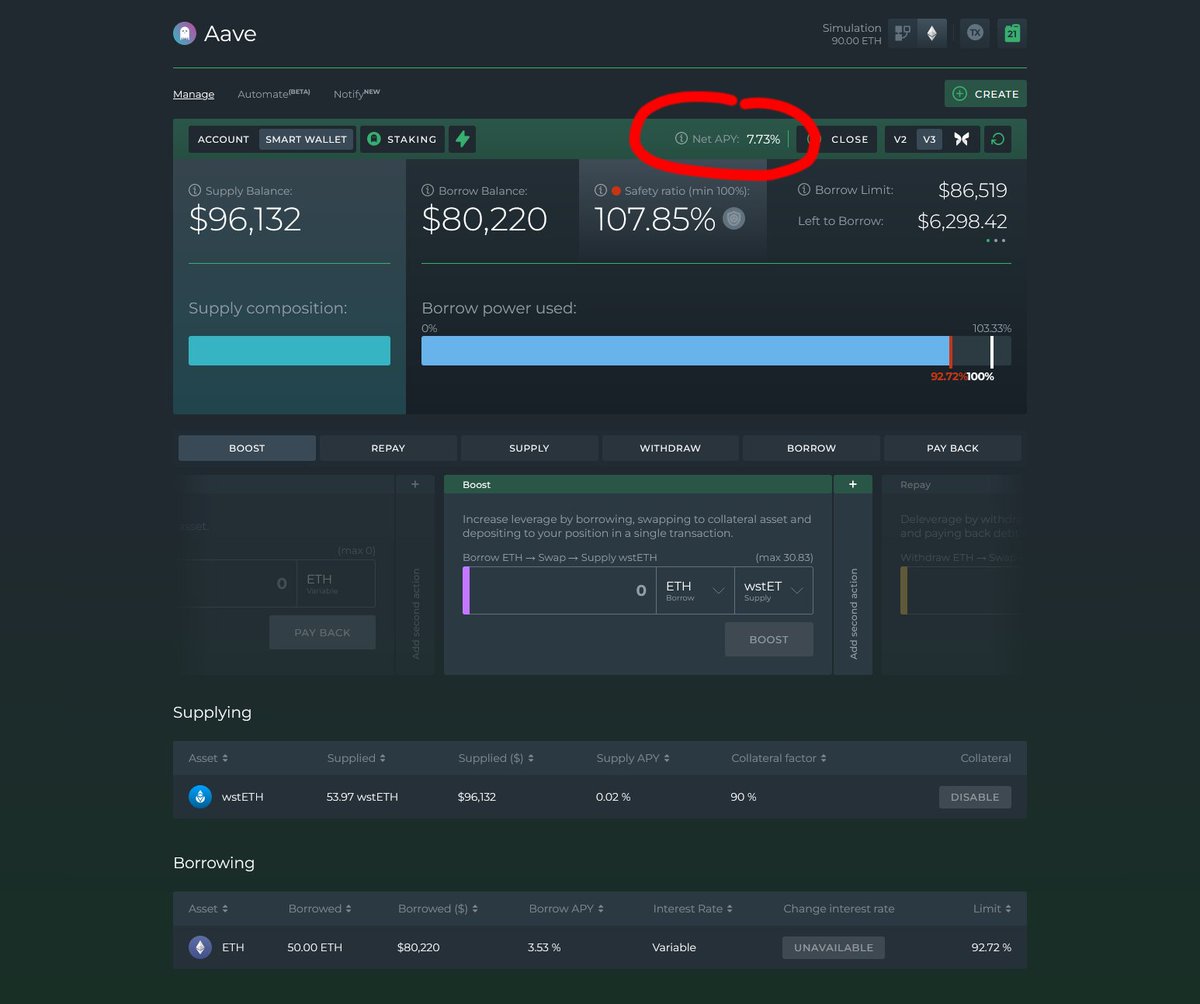Click the Net APY value 7.73%
Image resolution: width=1200 pixels, height=1004 pixels.
[x=763, y=139]
